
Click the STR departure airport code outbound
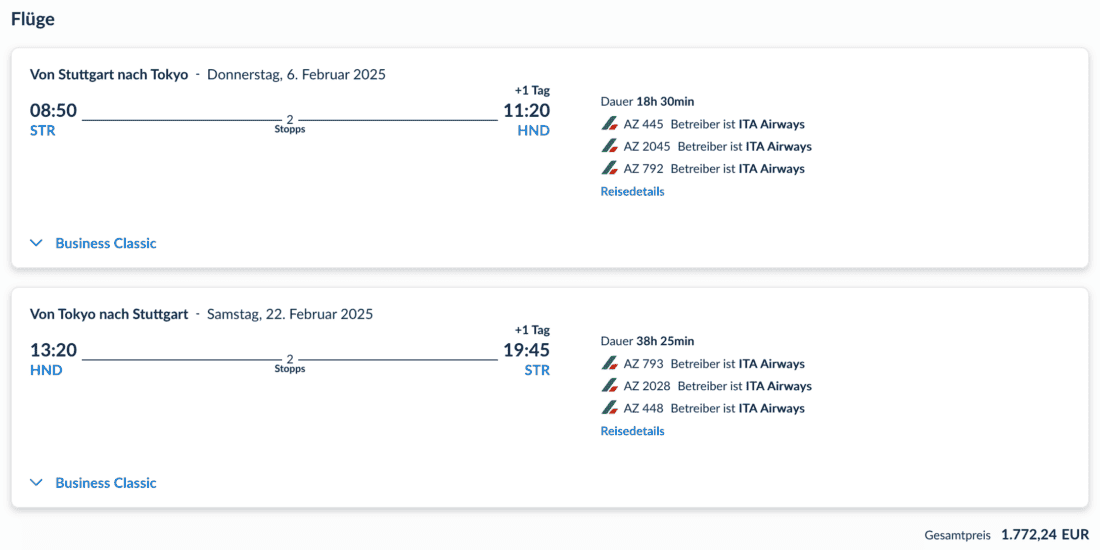click(43, 131)
